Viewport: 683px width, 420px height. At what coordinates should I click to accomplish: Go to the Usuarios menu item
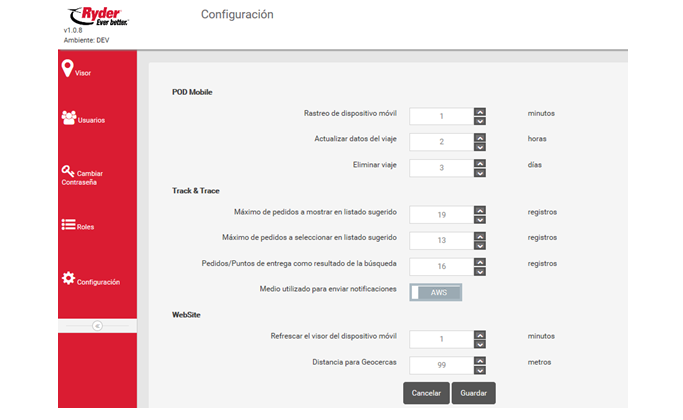(x=91, y=120)
